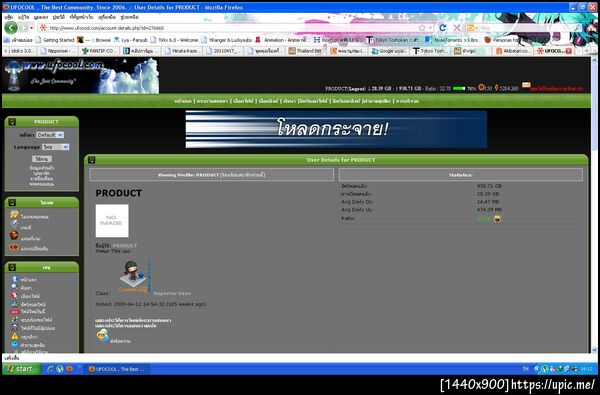Viewport: 600px width, 395px height.
Task: Click the orange envelope message icon in header
Action: [526, 85]
